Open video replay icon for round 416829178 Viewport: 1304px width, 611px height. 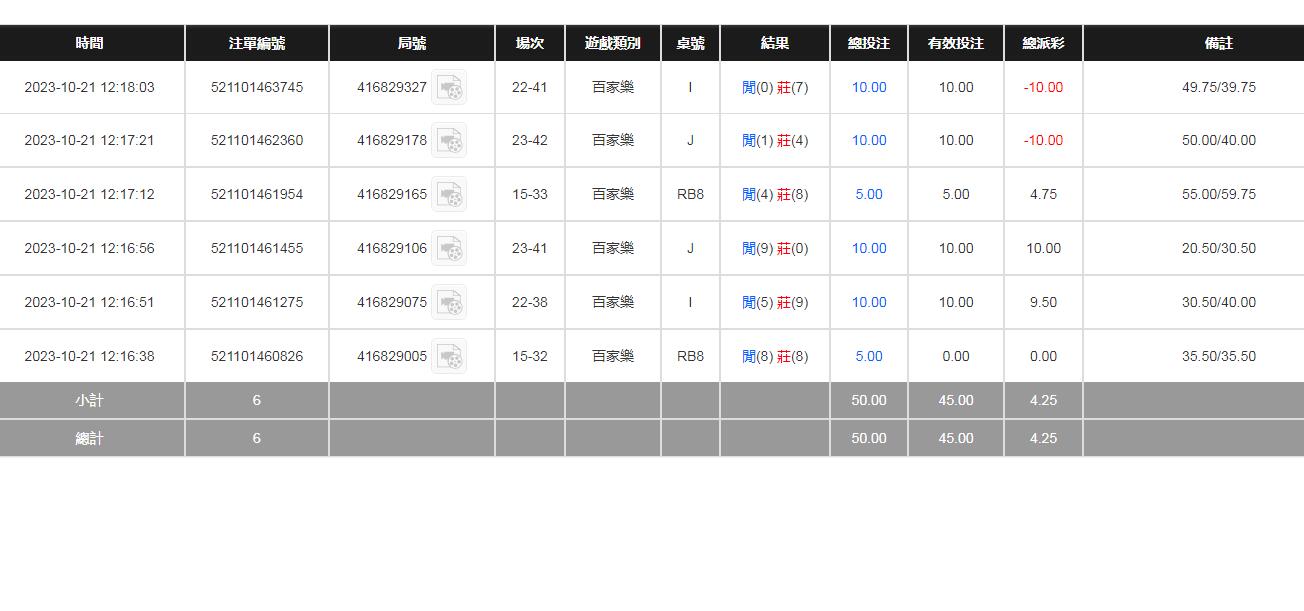[x=449, y=141]
